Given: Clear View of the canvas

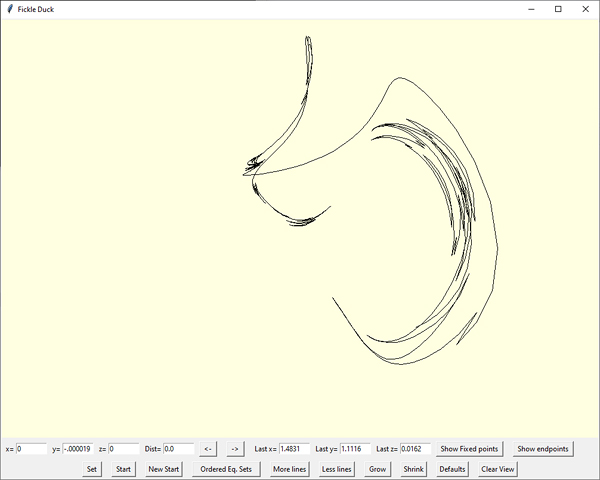Looking at the screenshot, I should (497, 469).
